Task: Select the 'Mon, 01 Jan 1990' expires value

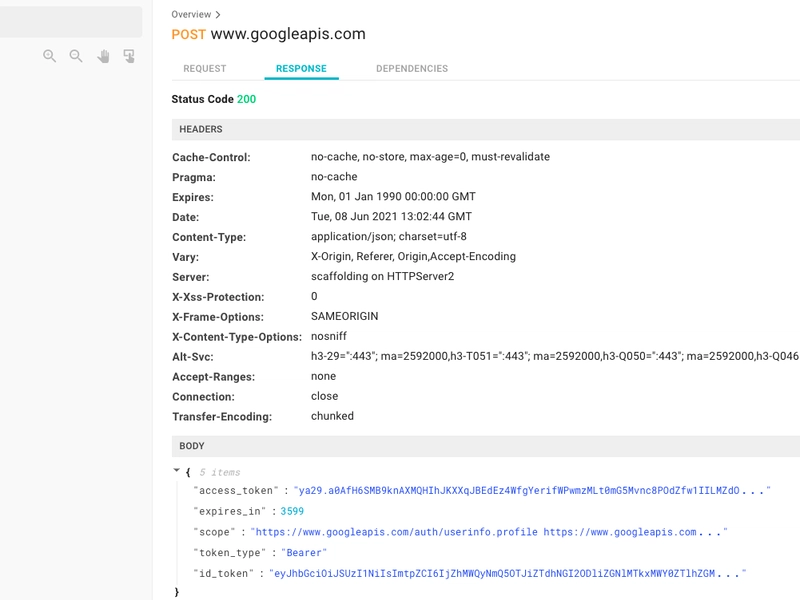Action: click(393, 196)
